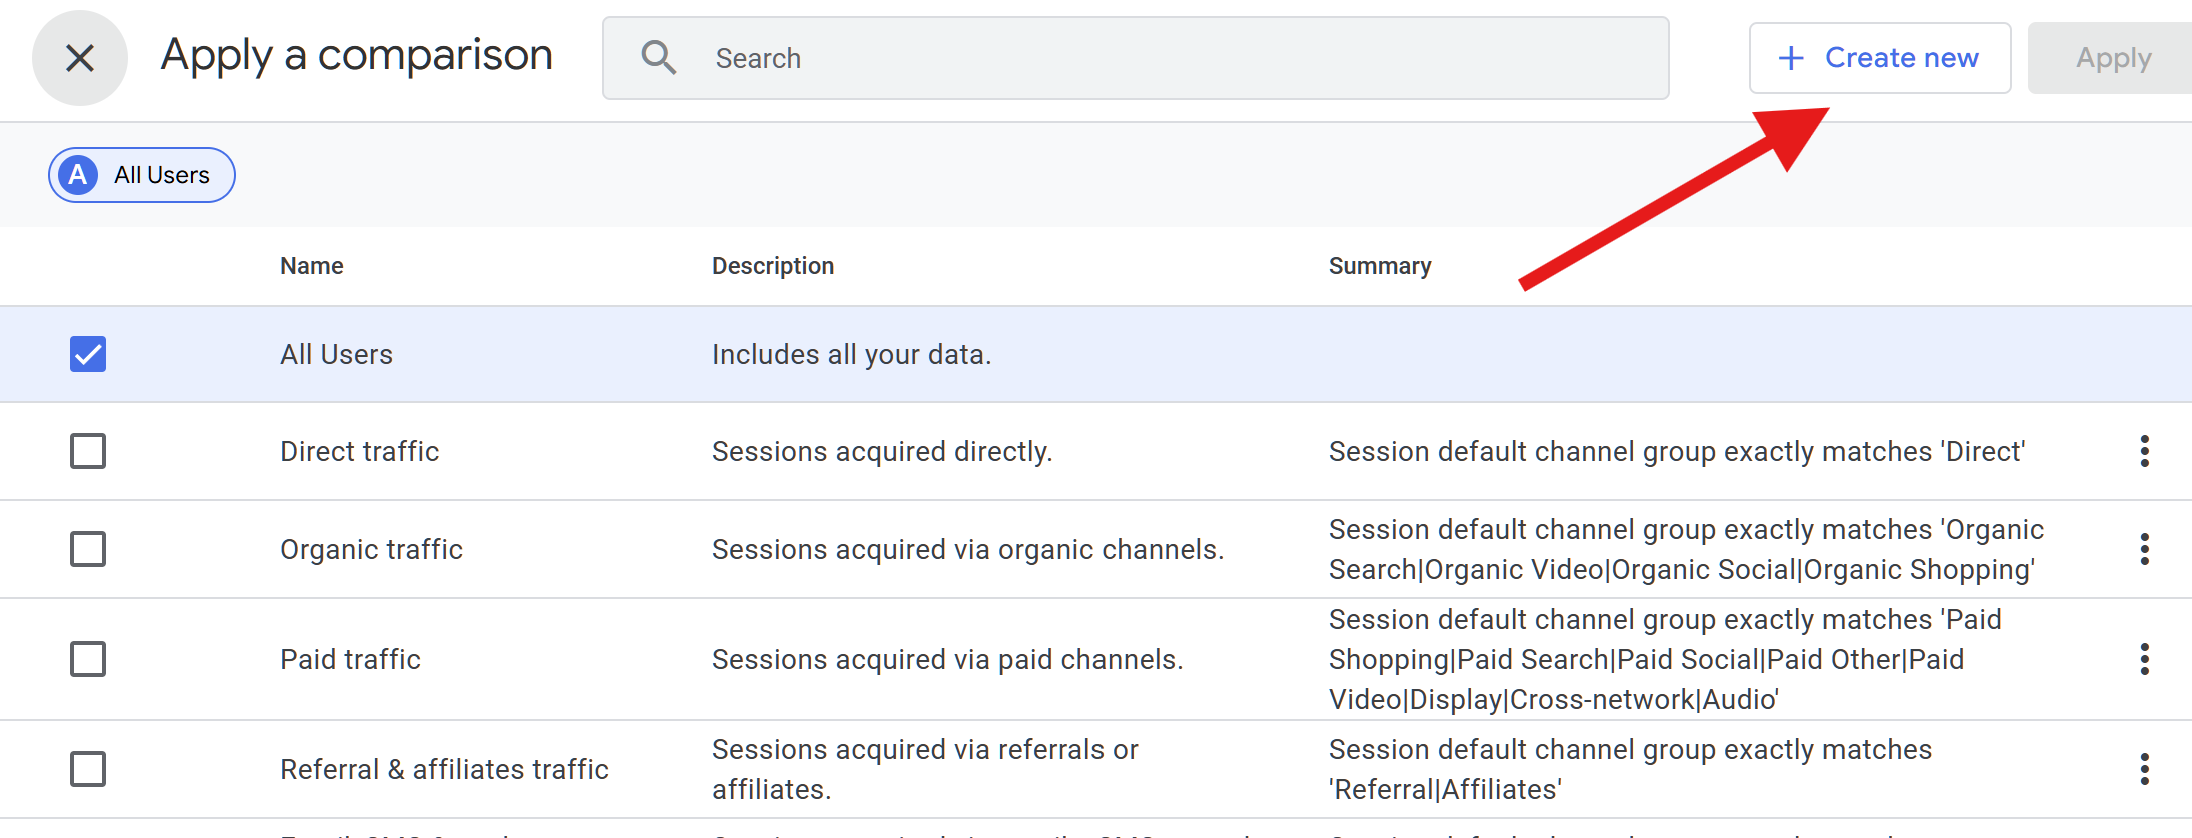The width and height of the screenshot is (2192, 838).
Task: Open Referral & affiliates three-dot menu
Action: (x=2144, y=769)
